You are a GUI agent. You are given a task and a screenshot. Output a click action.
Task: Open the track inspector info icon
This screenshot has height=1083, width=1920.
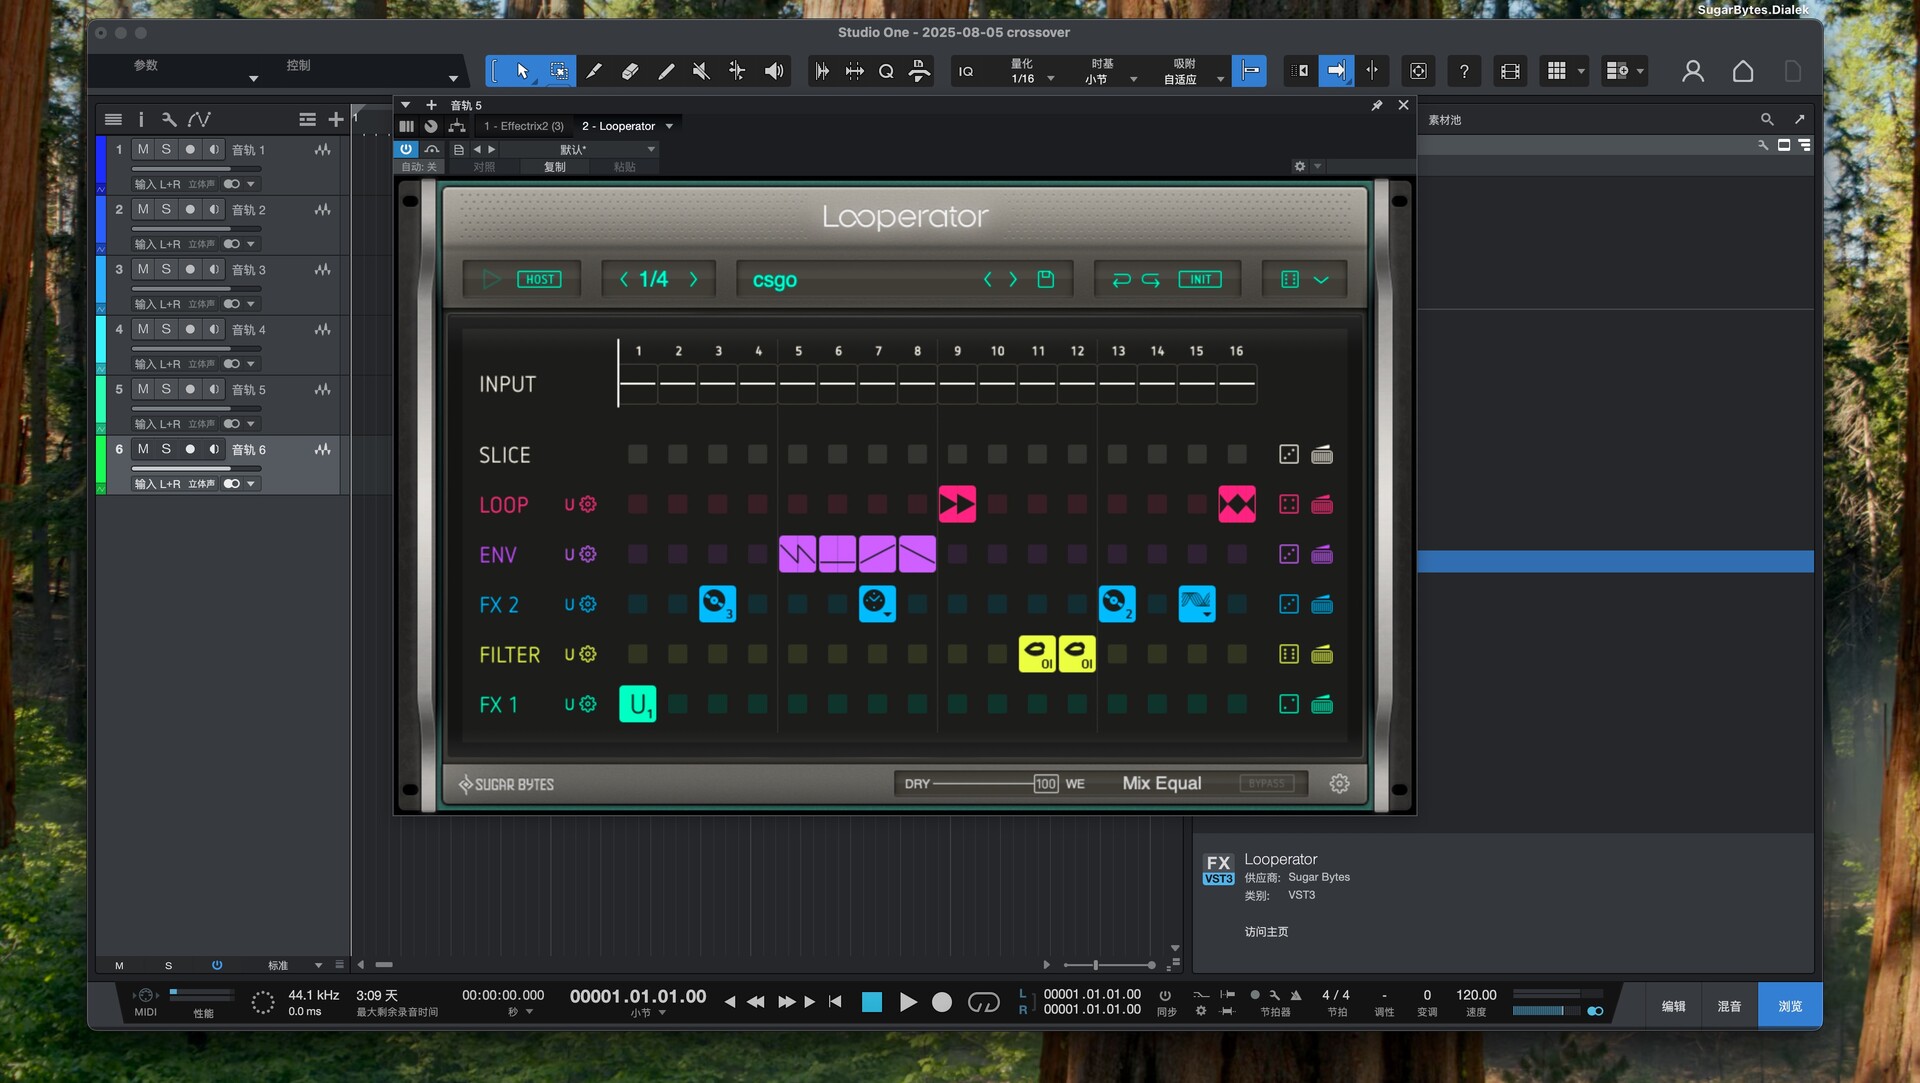(141, 119)
